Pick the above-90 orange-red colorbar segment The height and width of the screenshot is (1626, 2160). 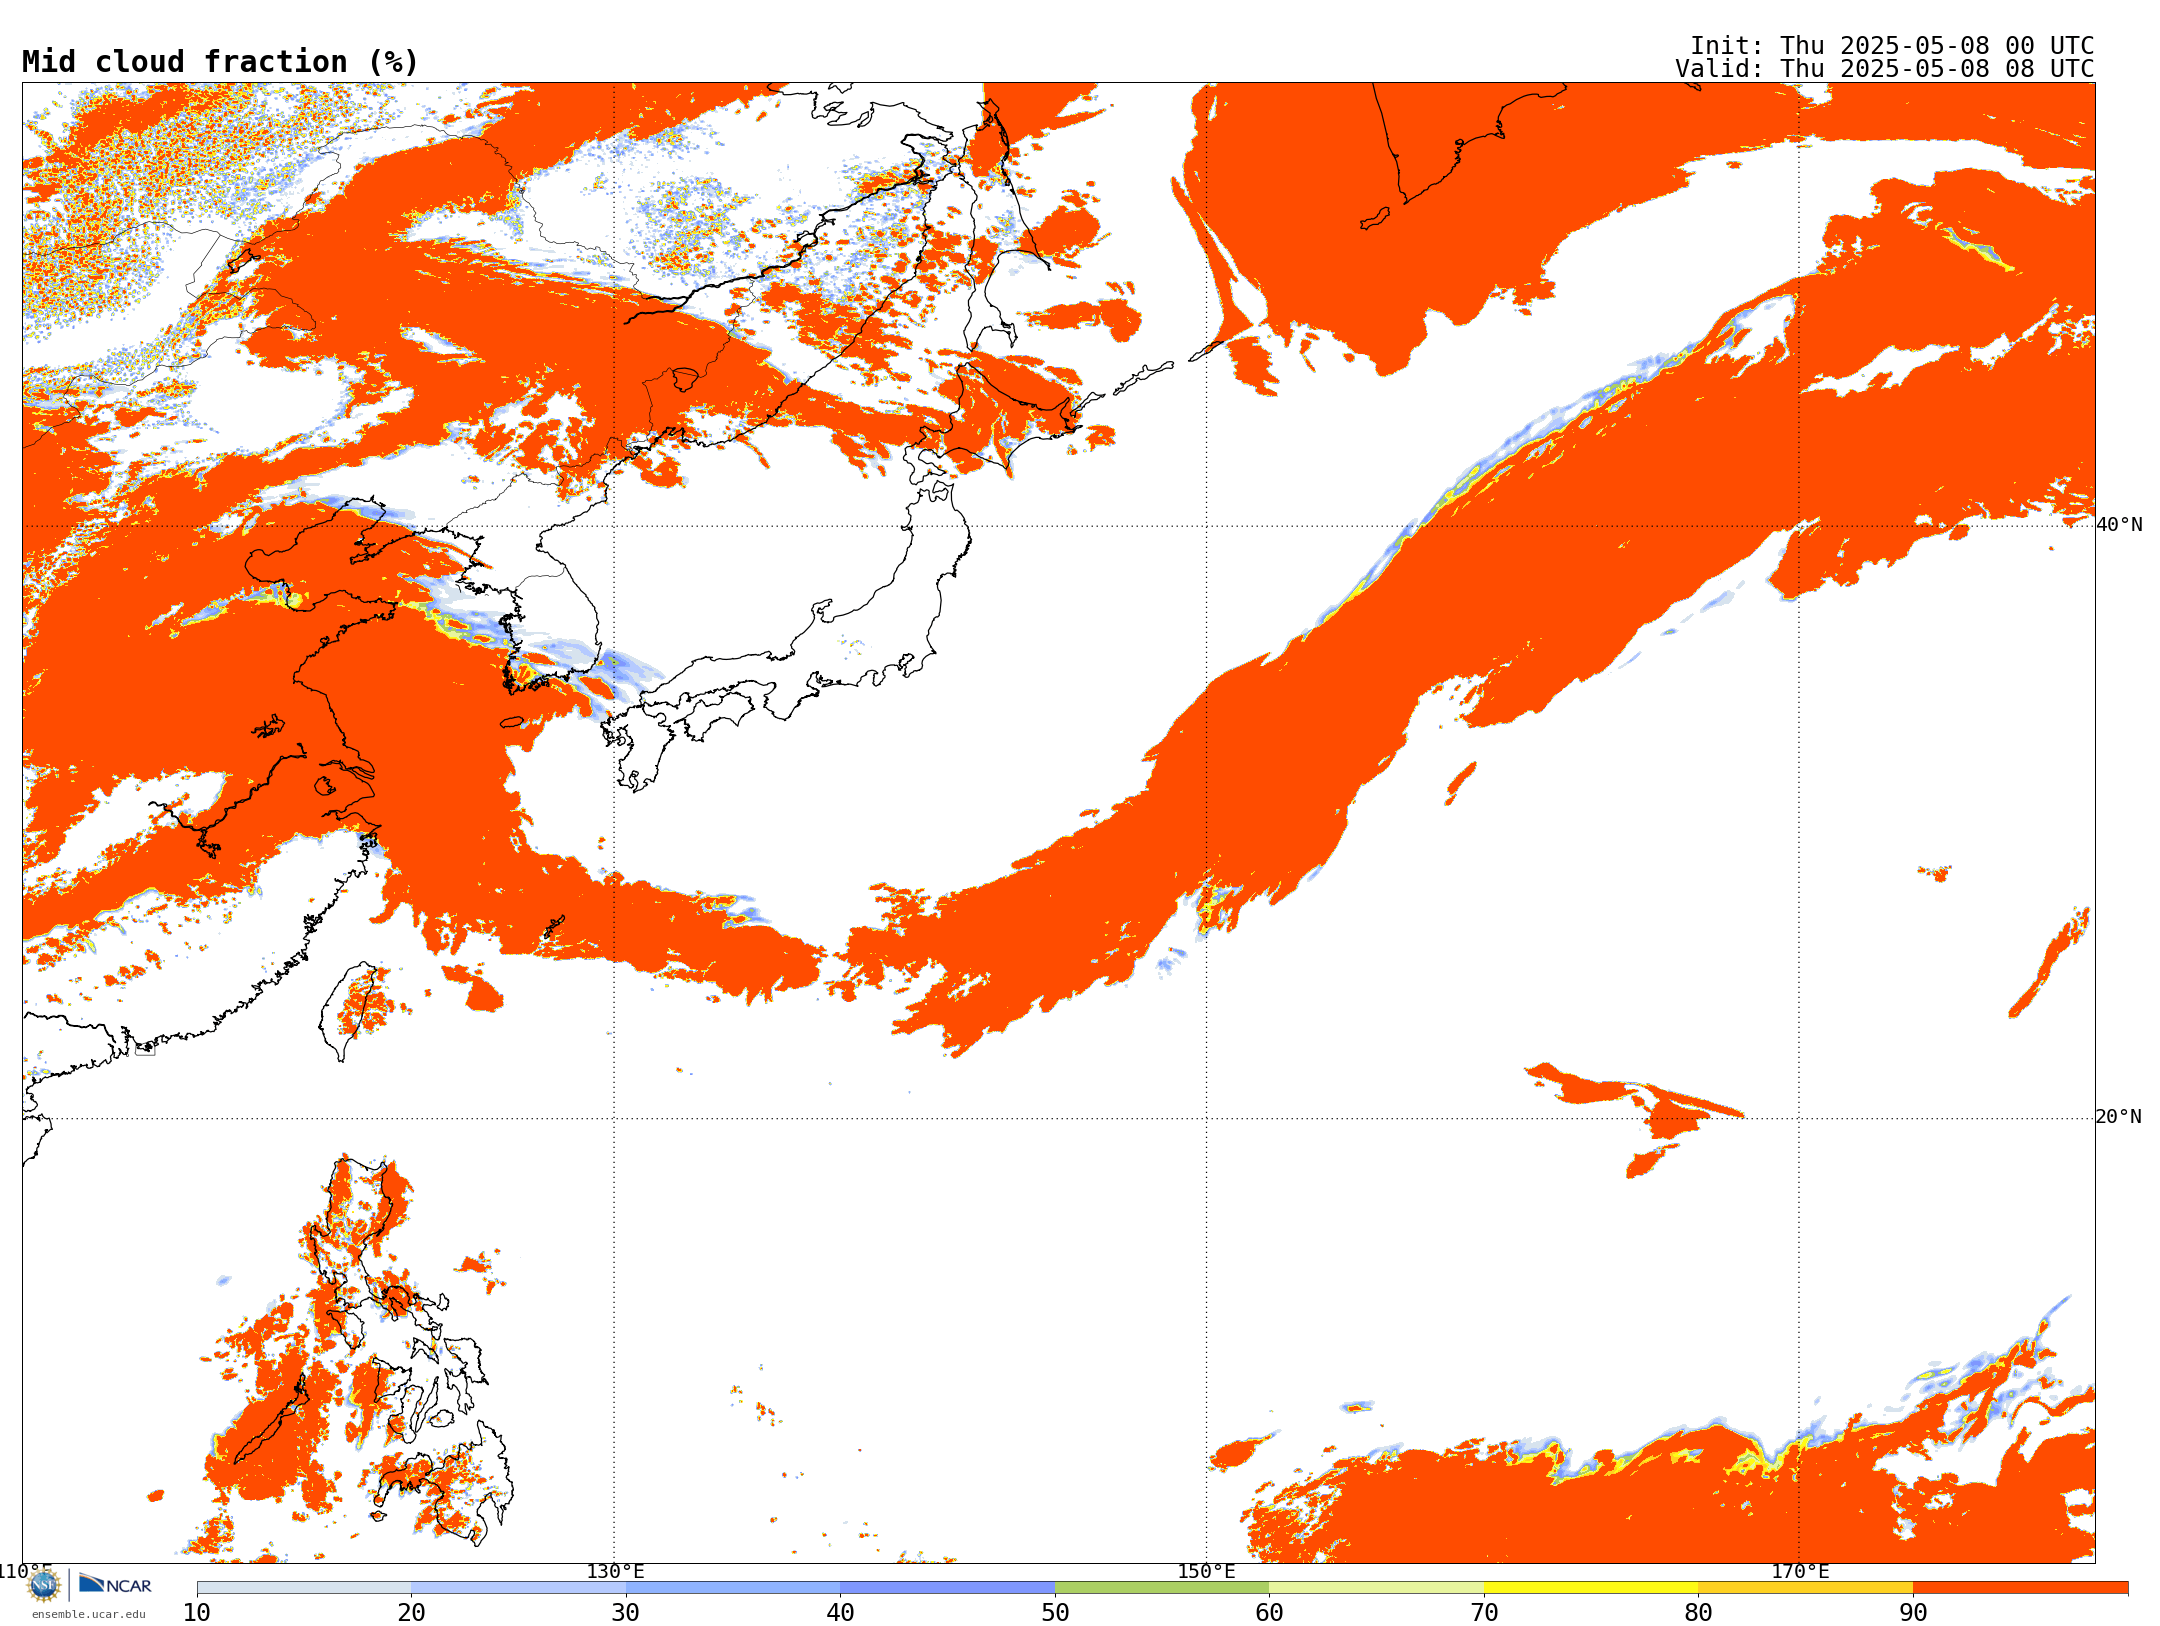[2020, 1588]
